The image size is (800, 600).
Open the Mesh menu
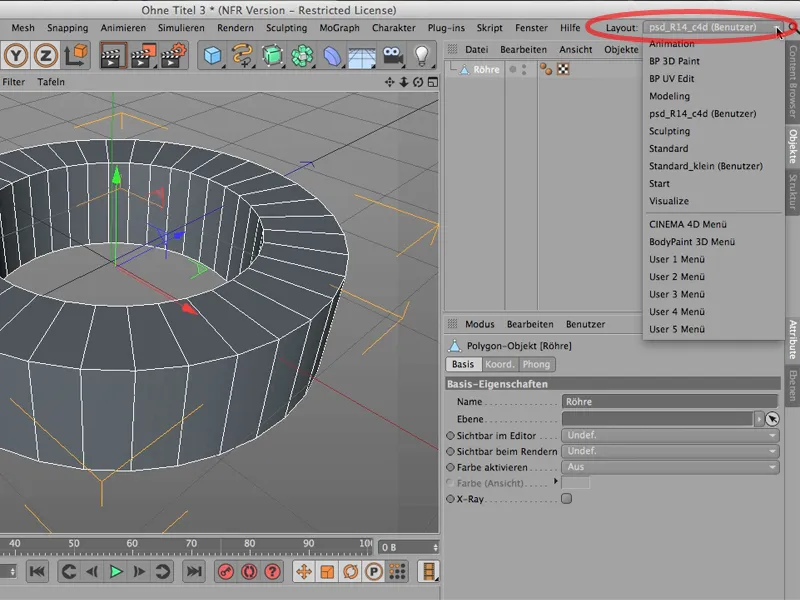pos(23,28)
